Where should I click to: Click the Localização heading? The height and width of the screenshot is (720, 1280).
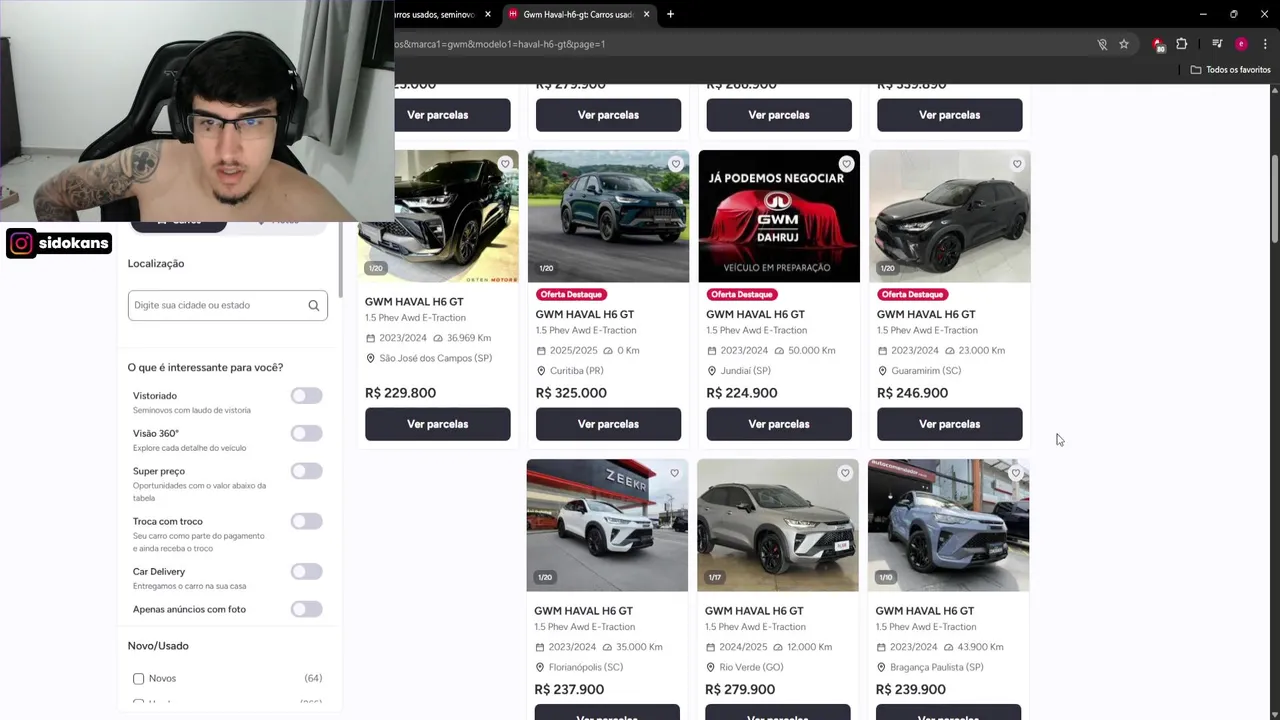[156, 264]
